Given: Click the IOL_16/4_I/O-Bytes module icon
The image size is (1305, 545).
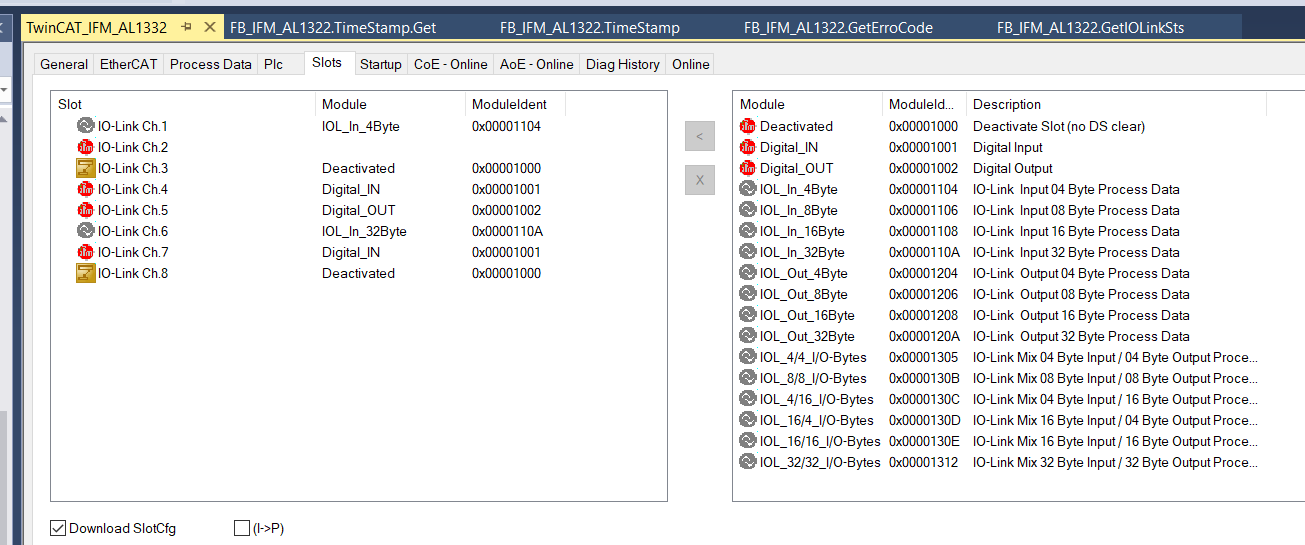Looking at the screenshot, I should (748, 420).
